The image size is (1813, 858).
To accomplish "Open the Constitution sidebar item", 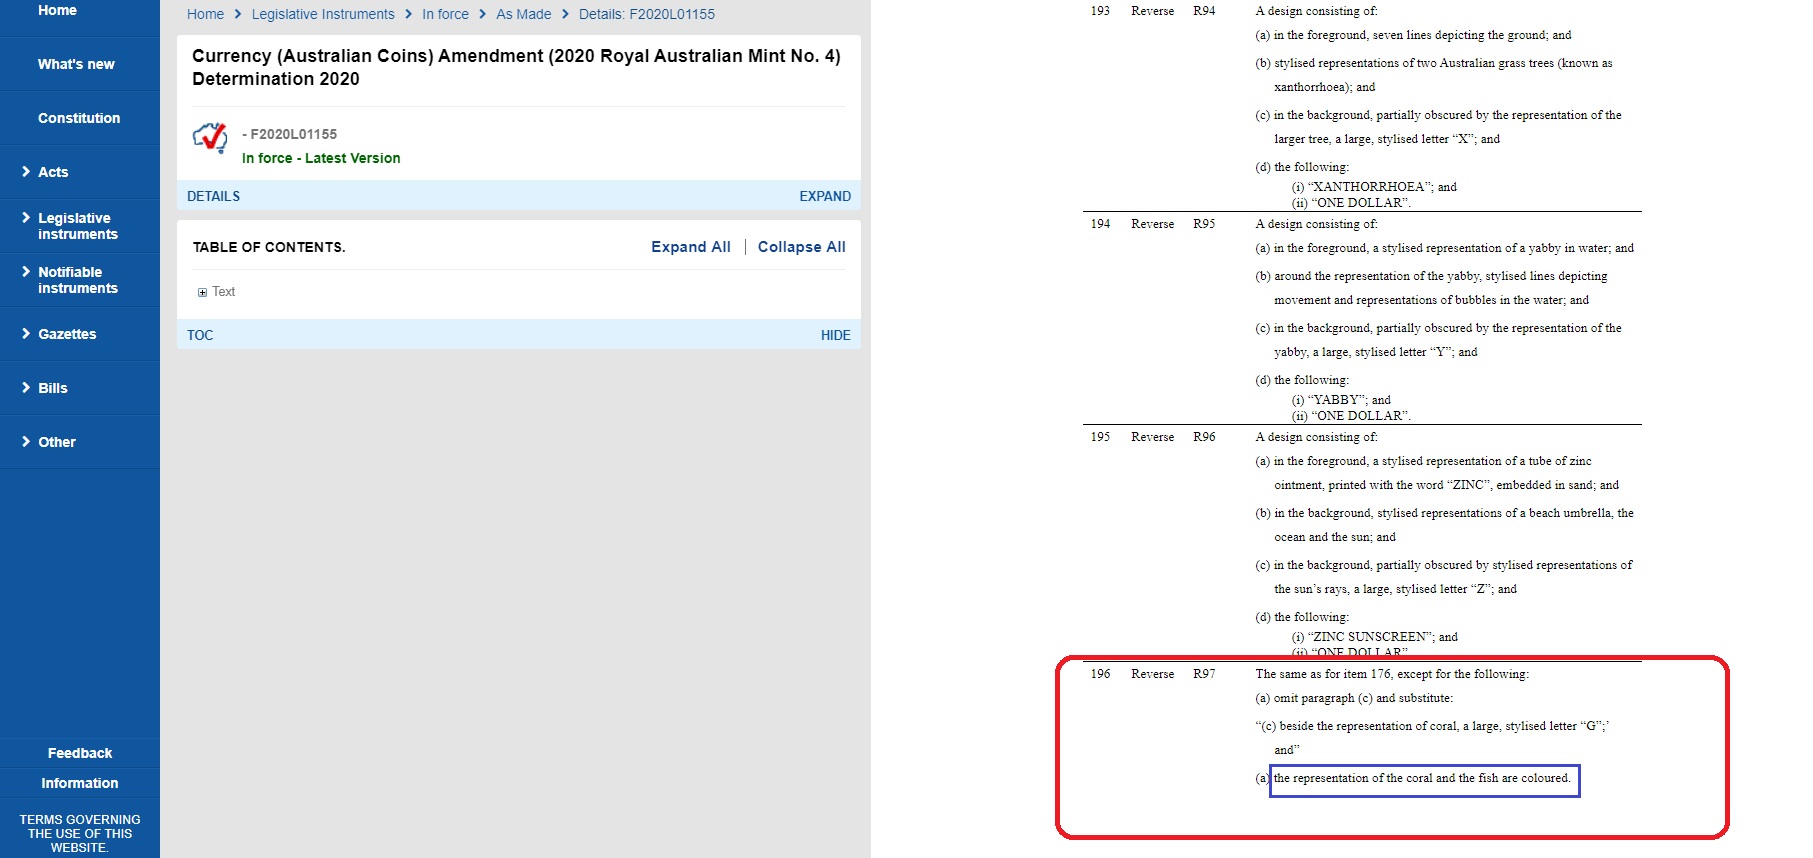I will [x=79, y=118].
